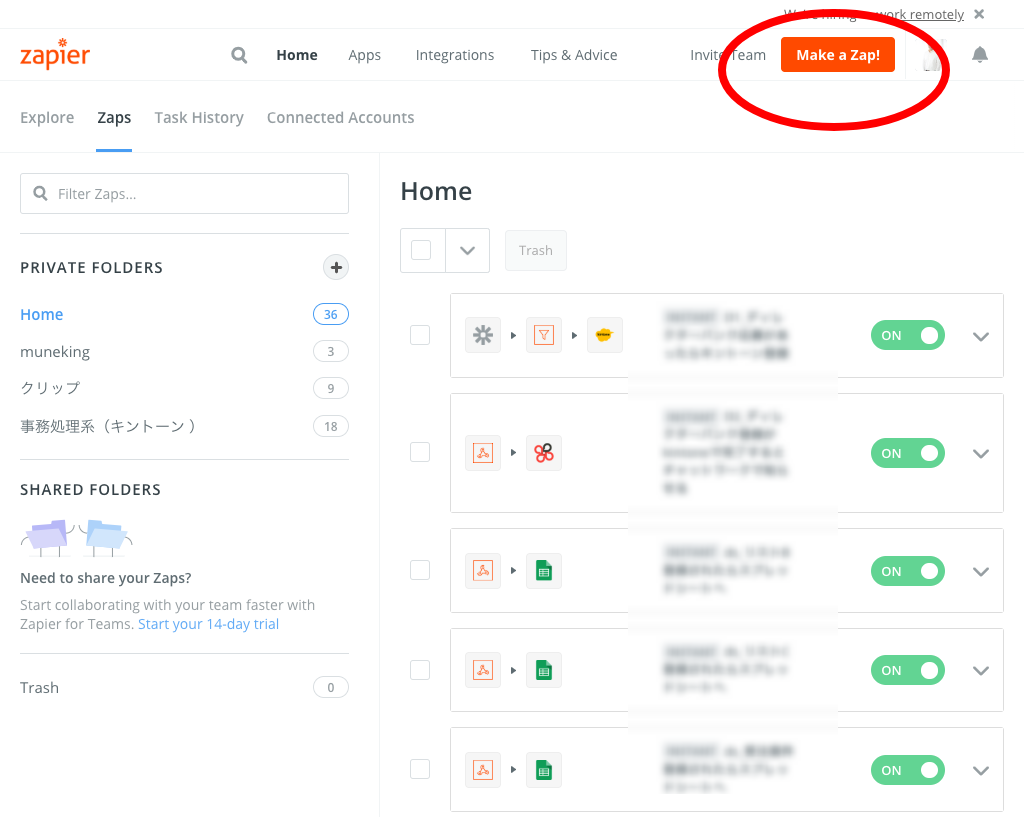Screen dimensions: 1024x817
Task: Click the red Chatwork icon in second Zap
Action: [543, 453]
